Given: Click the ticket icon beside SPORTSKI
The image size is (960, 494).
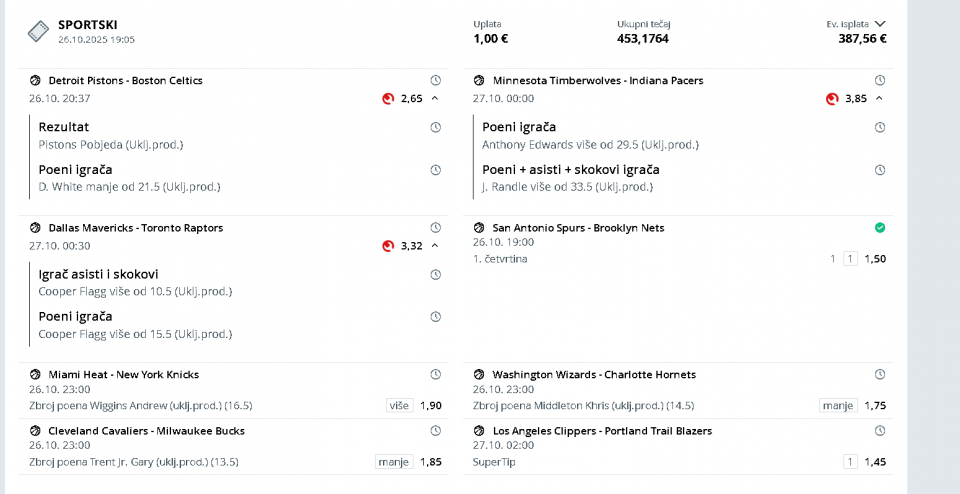Looking at the screenshot, I should click(x=38, y=31).
